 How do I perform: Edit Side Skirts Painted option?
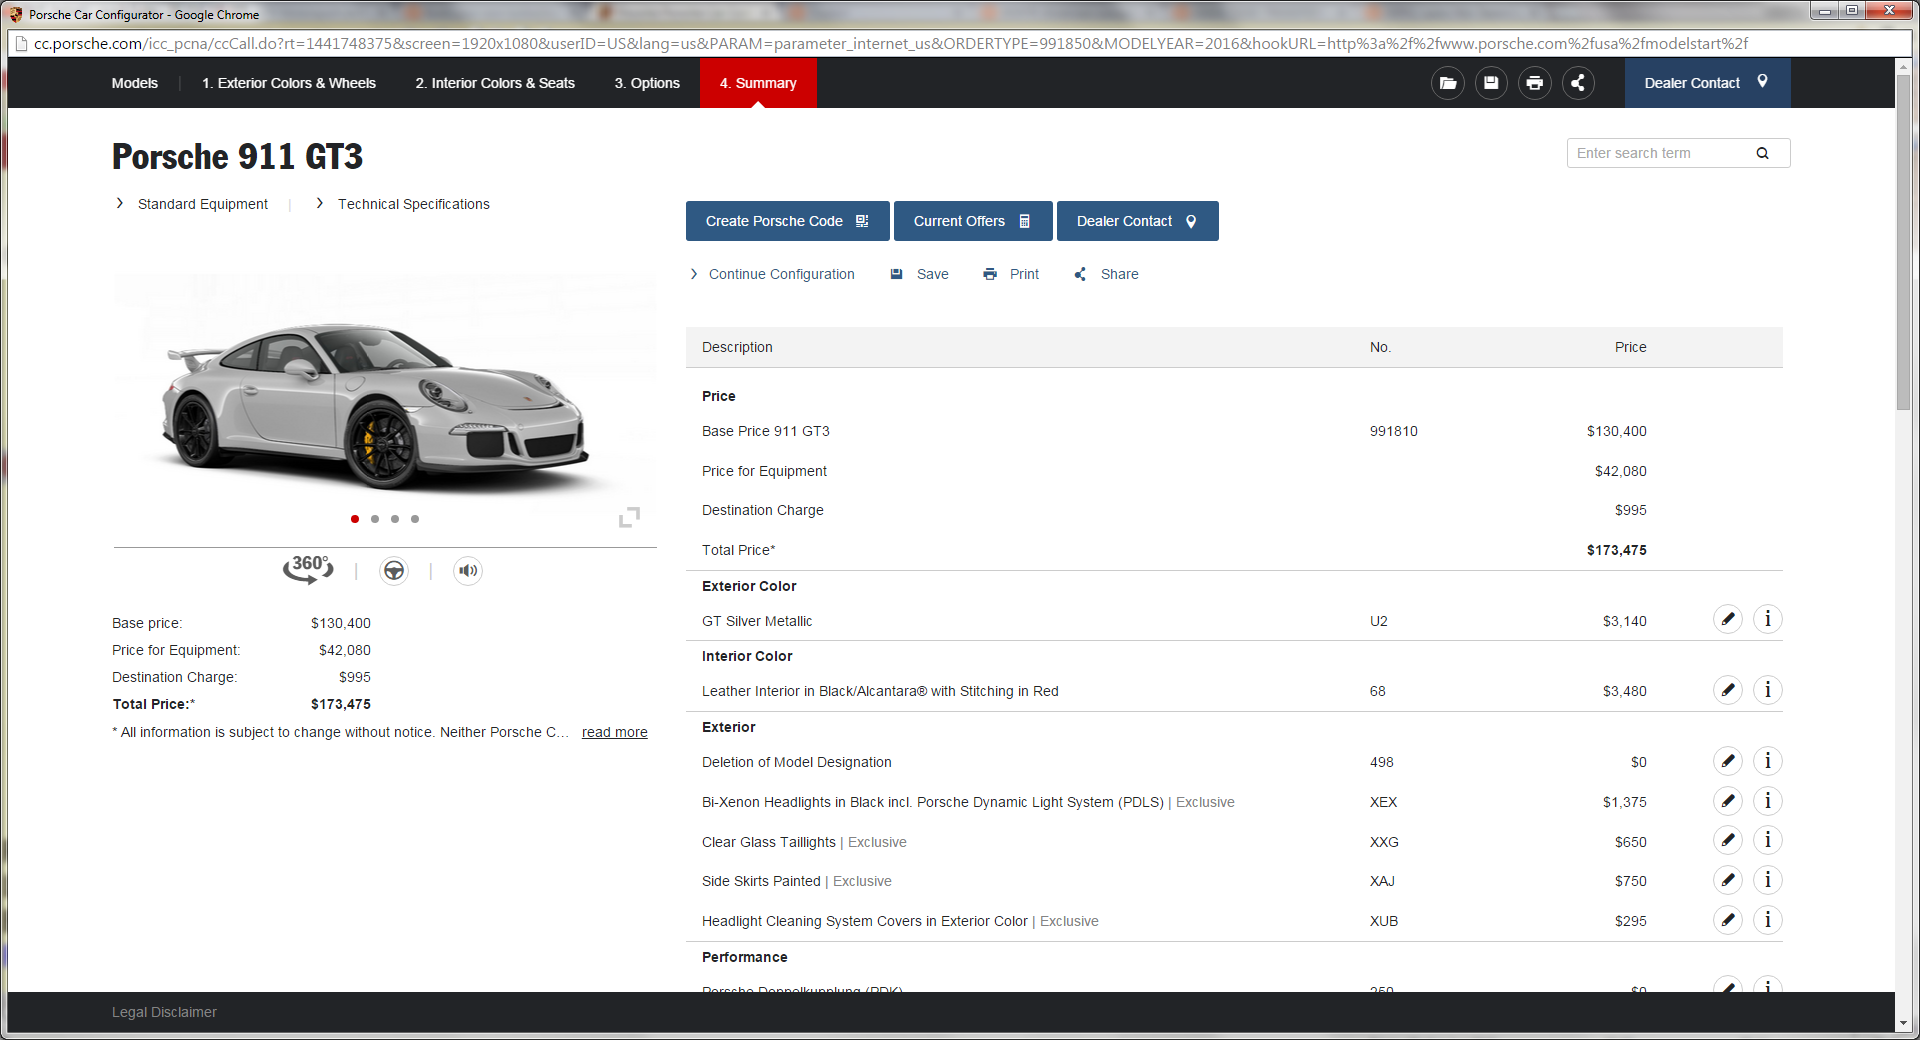[x=1727, y=880]
